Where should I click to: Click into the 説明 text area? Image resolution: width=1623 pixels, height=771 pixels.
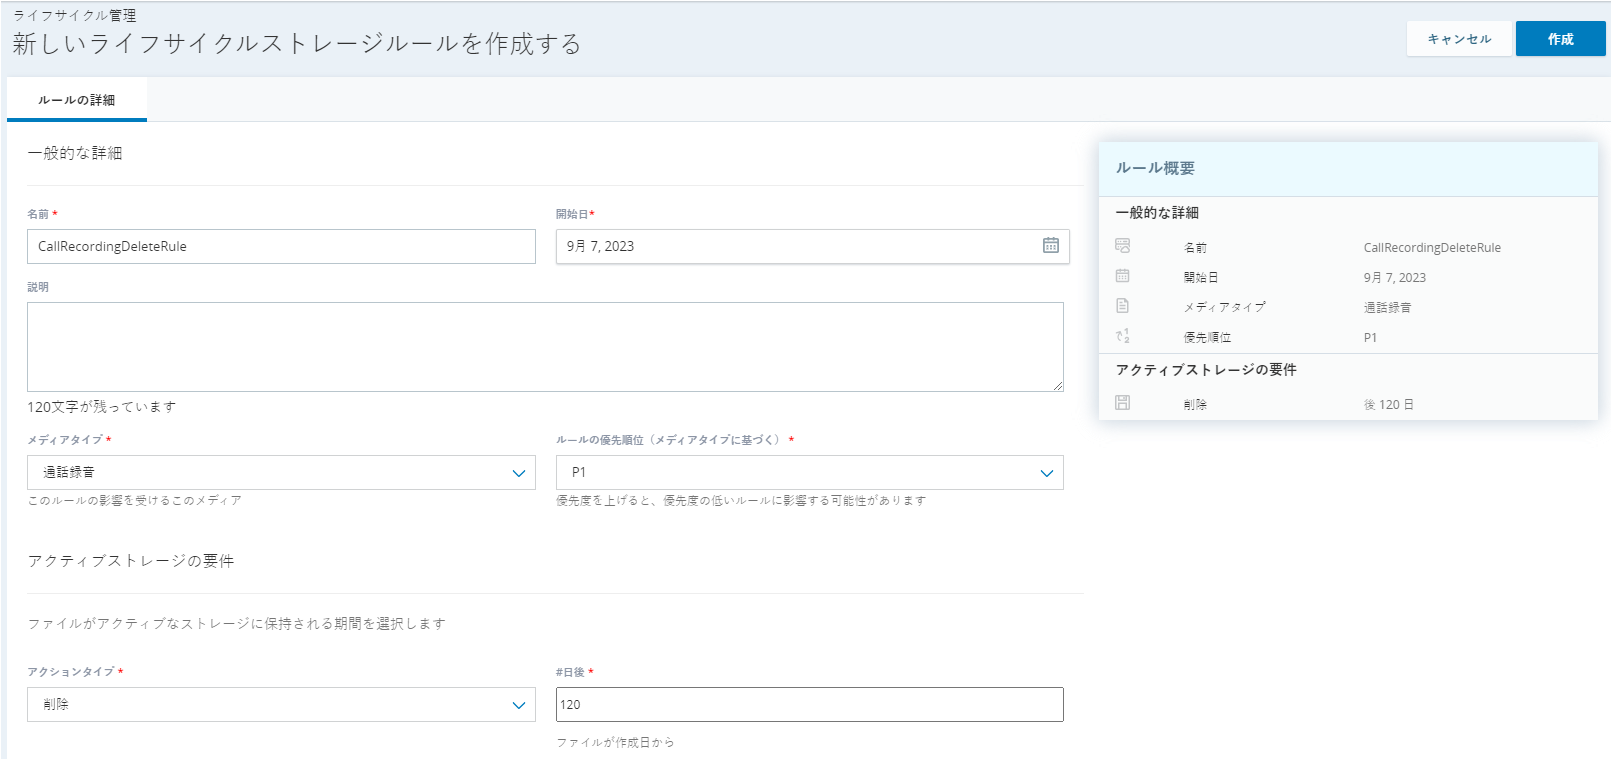[x=545, y=346]
